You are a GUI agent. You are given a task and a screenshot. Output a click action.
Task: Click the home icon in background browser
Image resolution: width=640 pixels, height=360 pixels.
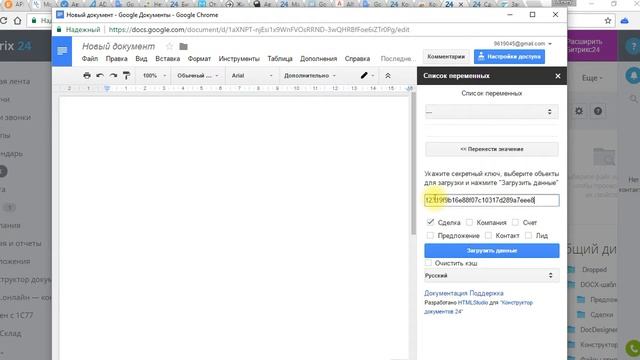click(17, 20)
